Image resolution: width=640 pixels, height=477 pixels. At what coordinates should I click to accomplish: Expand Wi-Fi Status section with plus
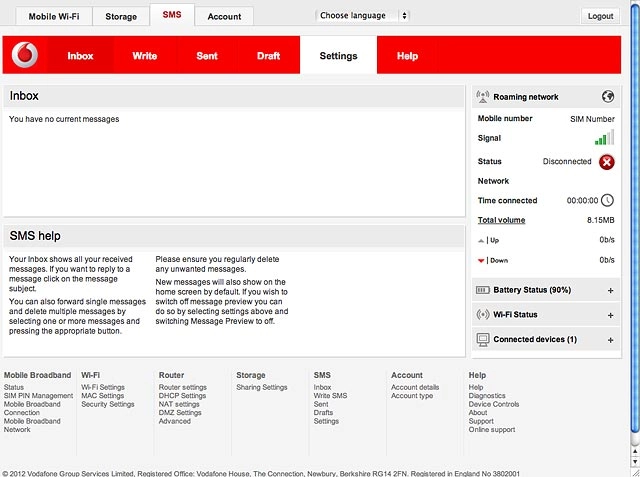[611, 315]
